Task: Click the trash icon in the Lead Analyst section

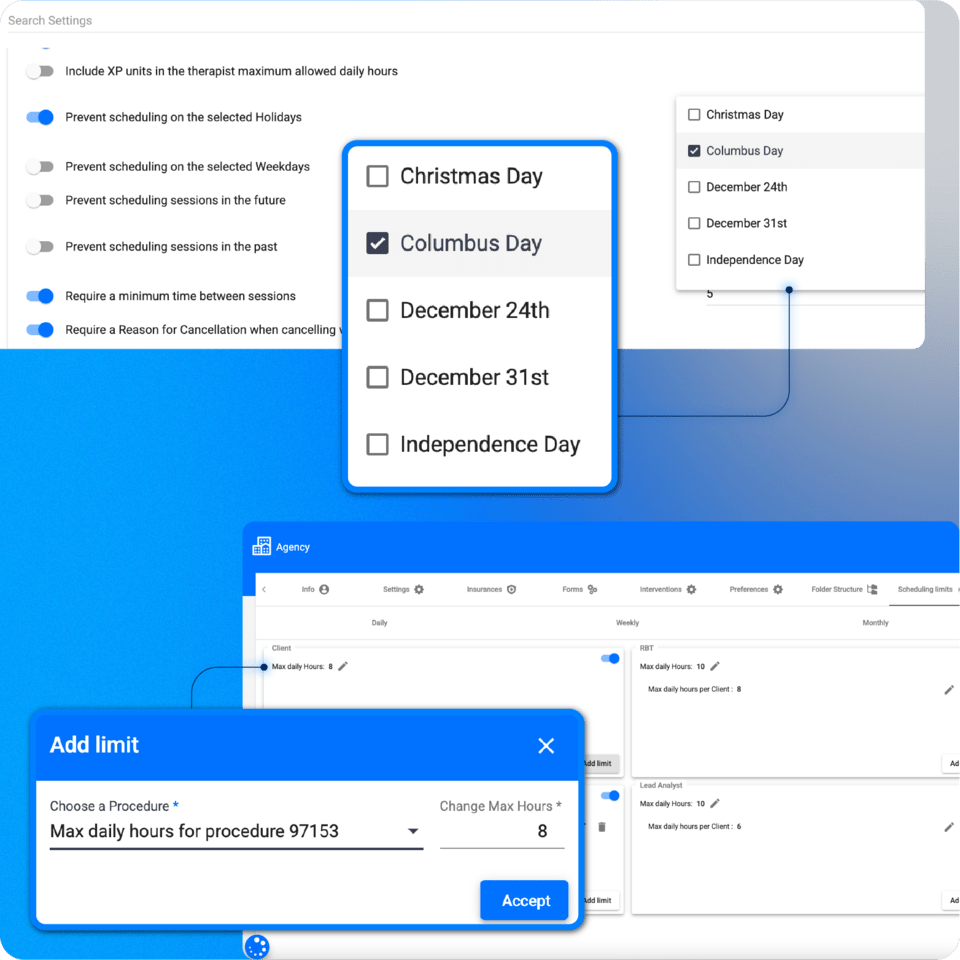Action: (602, 826)
